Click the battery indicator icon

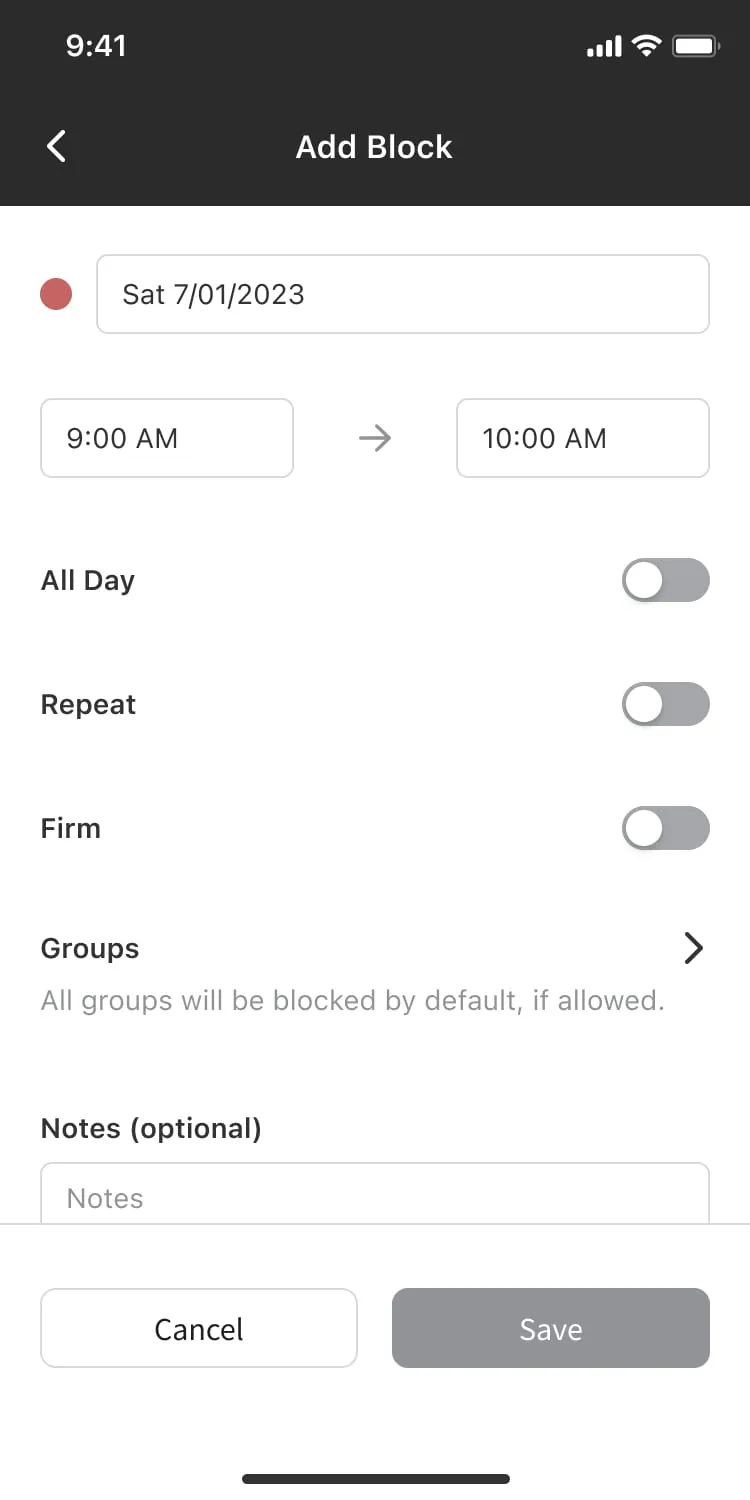[696, 46]
